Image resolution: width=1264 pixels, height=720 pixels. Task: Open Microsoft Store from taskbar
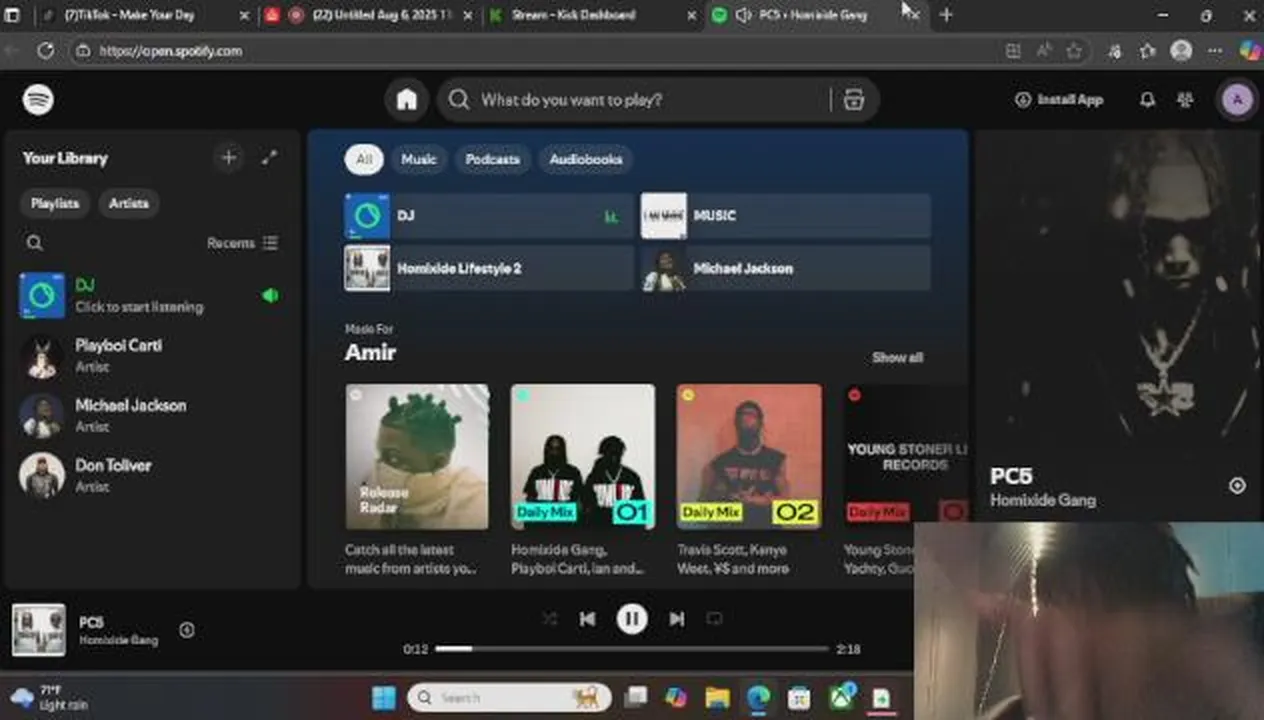pos(798,698)
